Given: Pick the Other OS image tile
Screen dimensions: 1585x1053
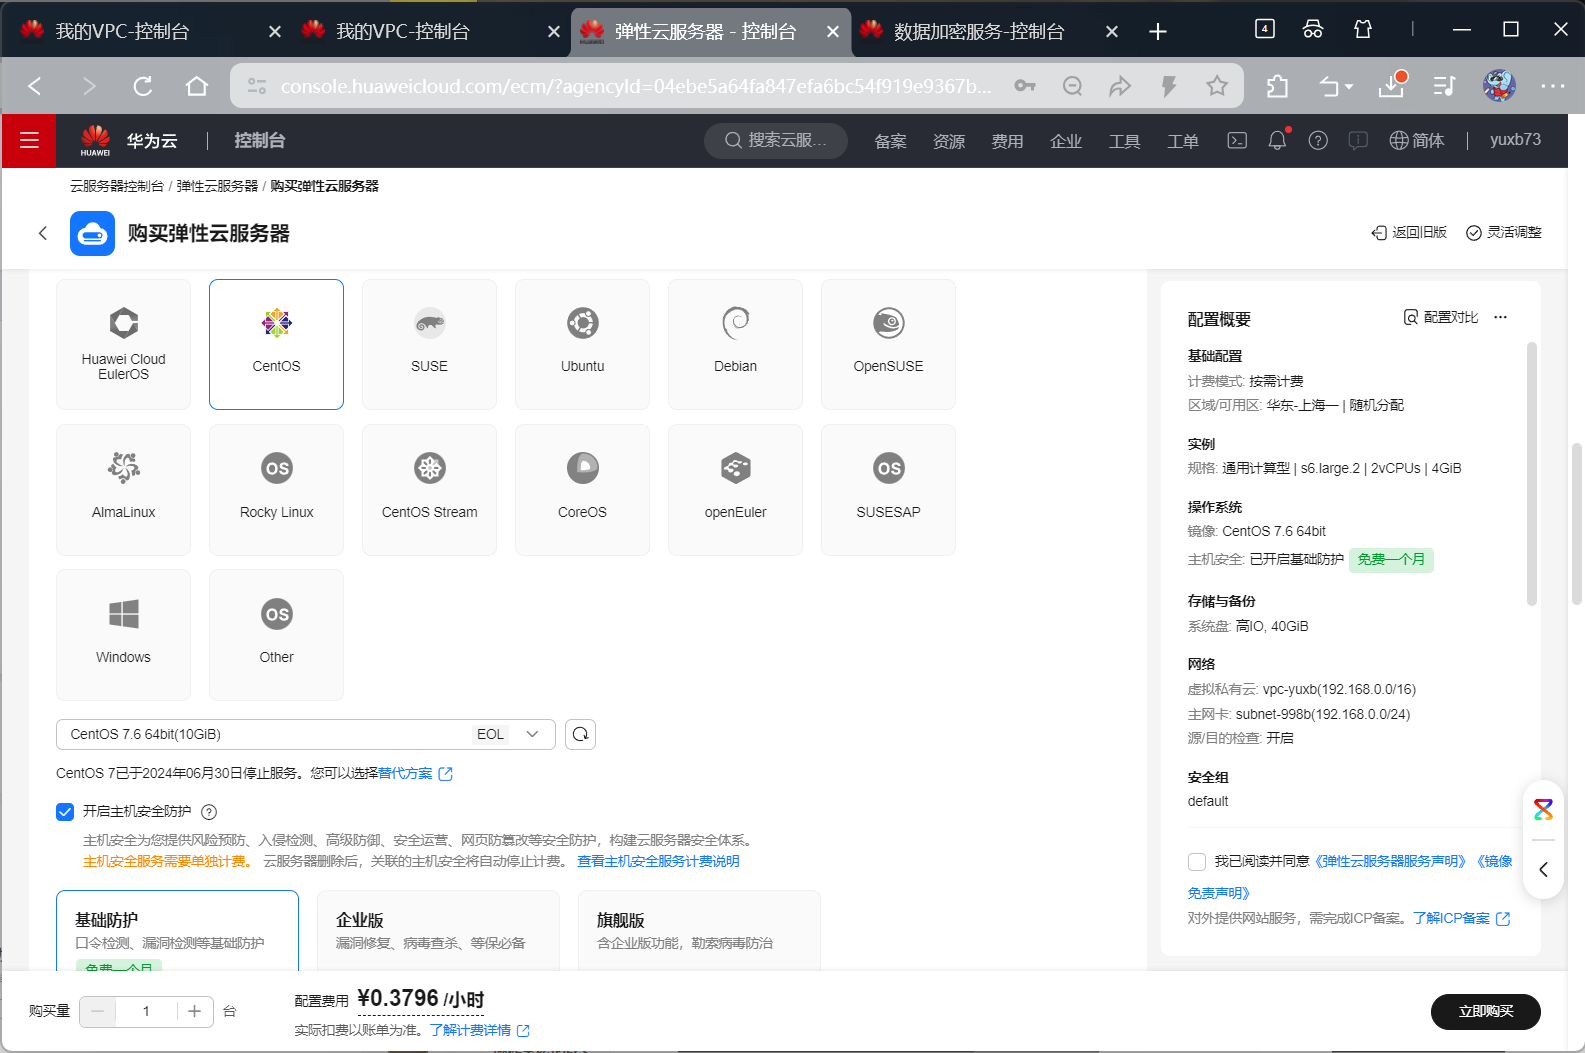Looking at the screenshot, I should pyautogui.click(x=276, y=635).
